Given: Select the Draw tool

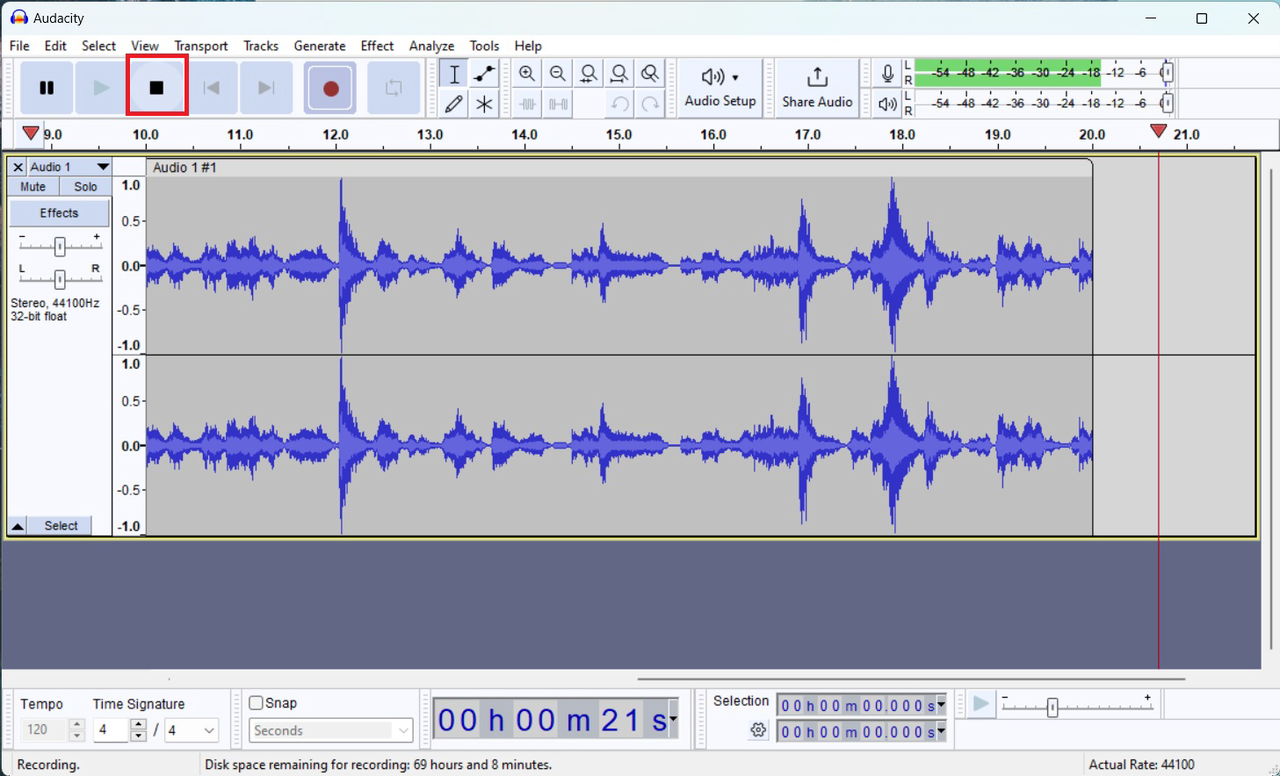Looking at the screenshot, I should pos(453,104).
